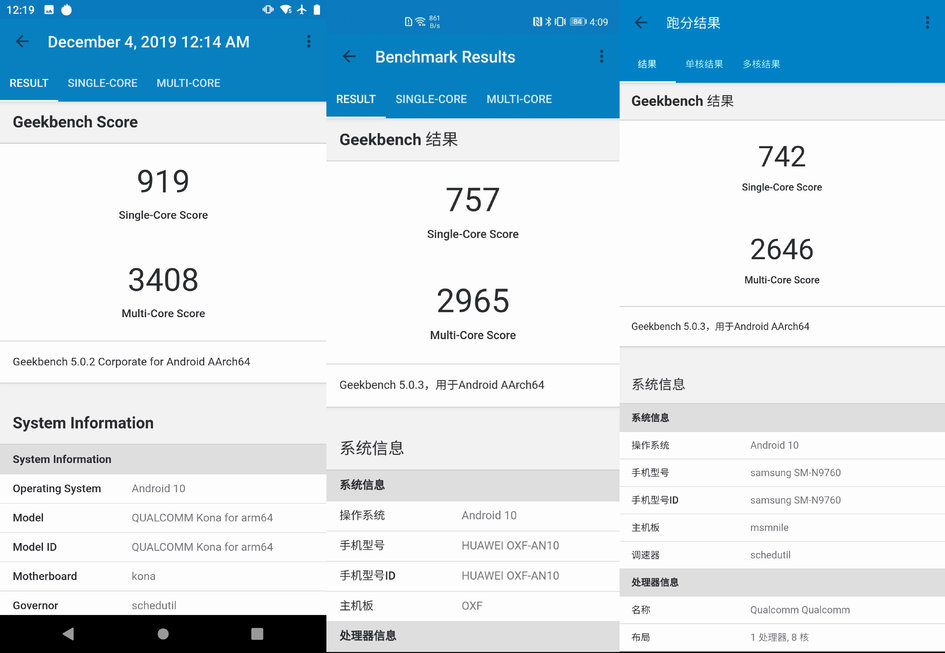Switch to the 单核结果 tab

click(704, 64)
